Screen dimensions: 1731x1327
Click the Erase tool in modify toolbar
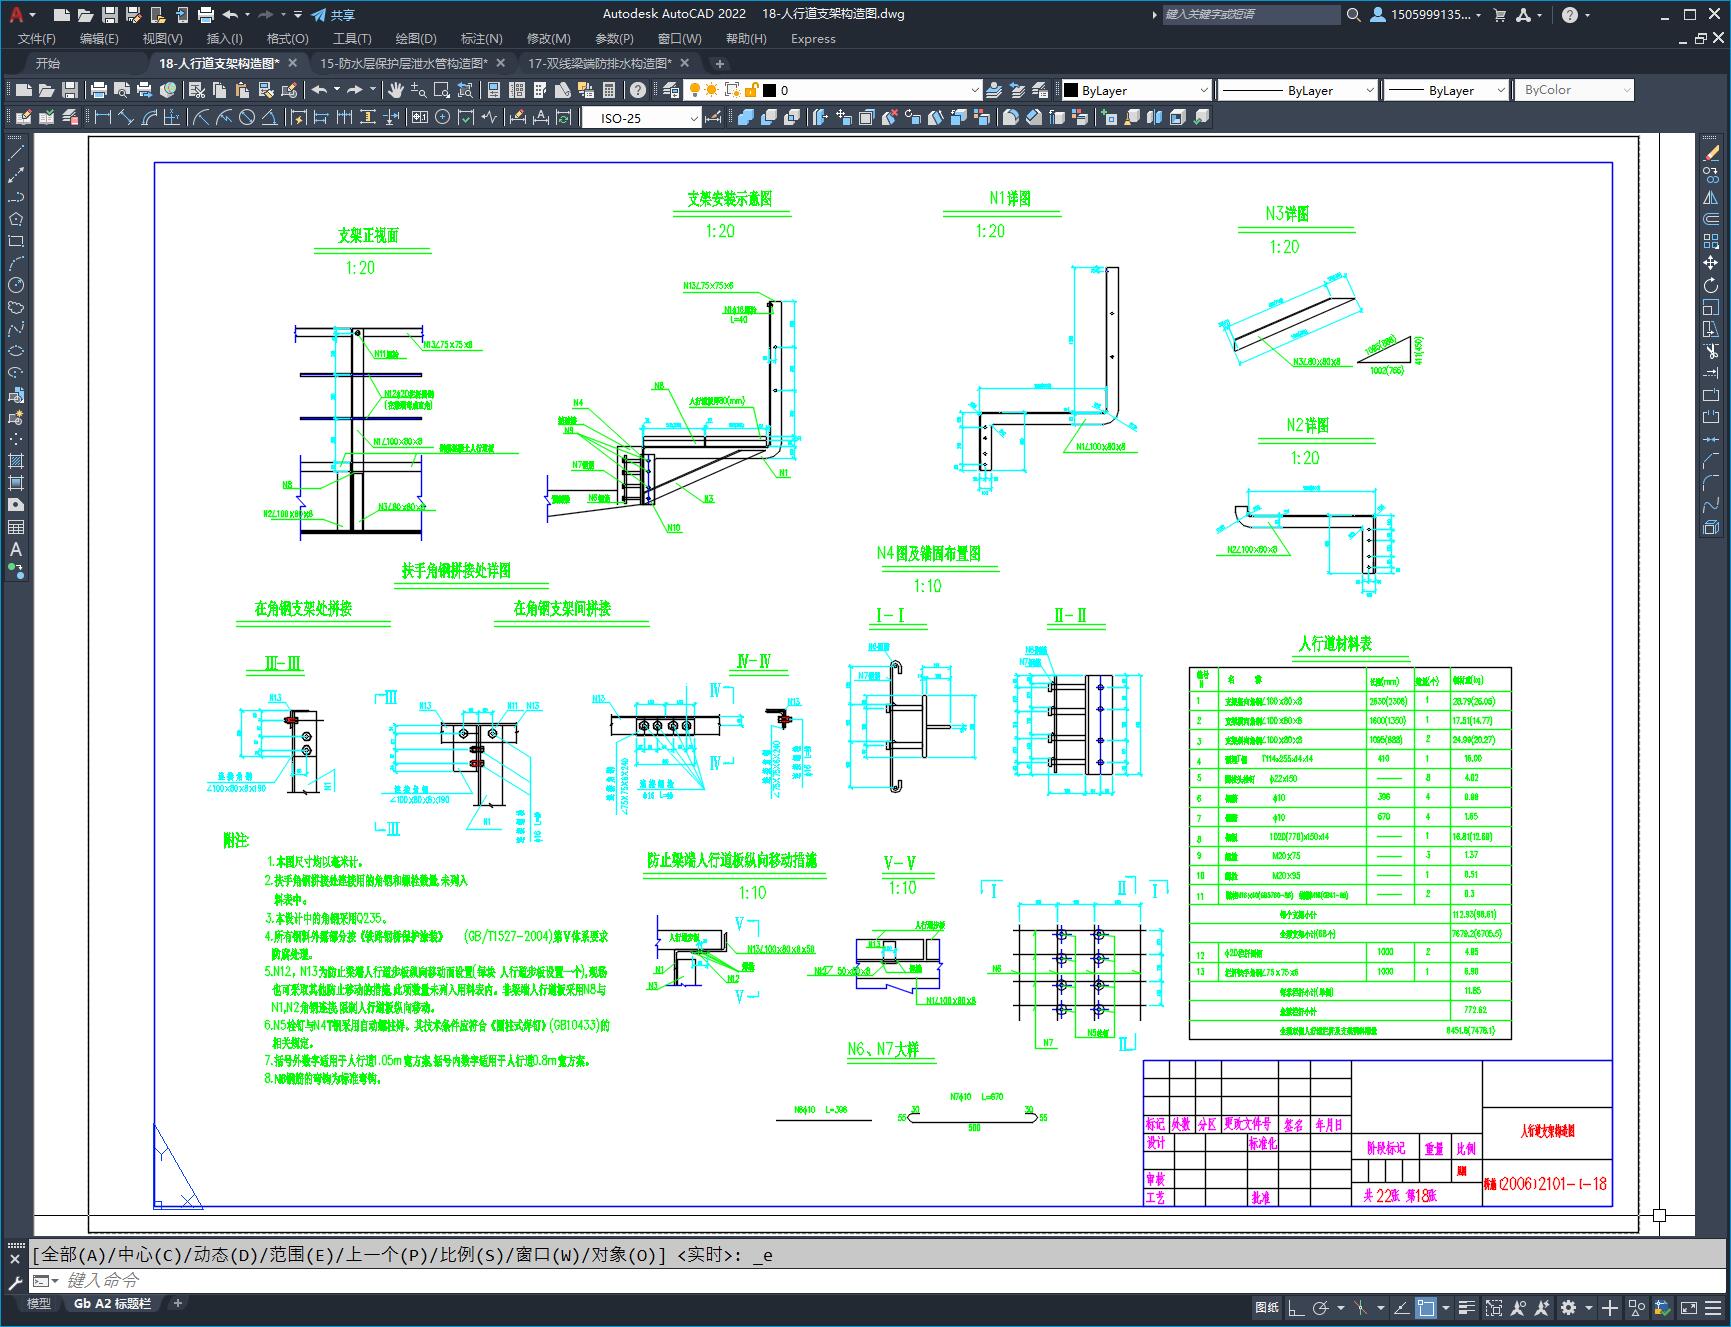pos(1711,153)
